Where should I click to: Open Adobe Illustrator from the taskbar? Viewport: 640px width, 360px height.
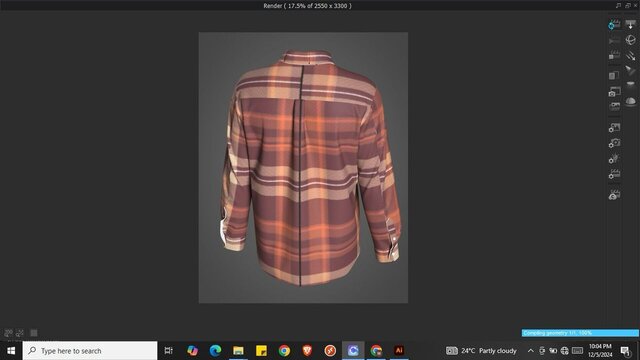[x=399, y=350]
